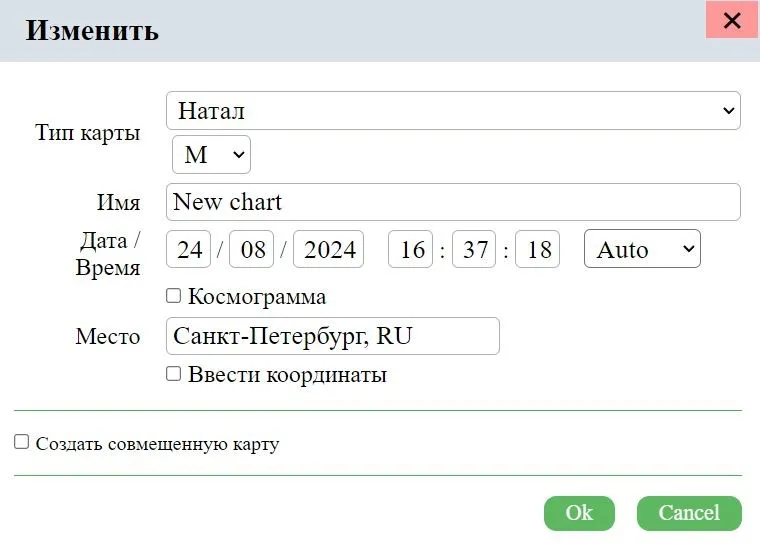Expand the M gender dropdown

tap(211, 155)
